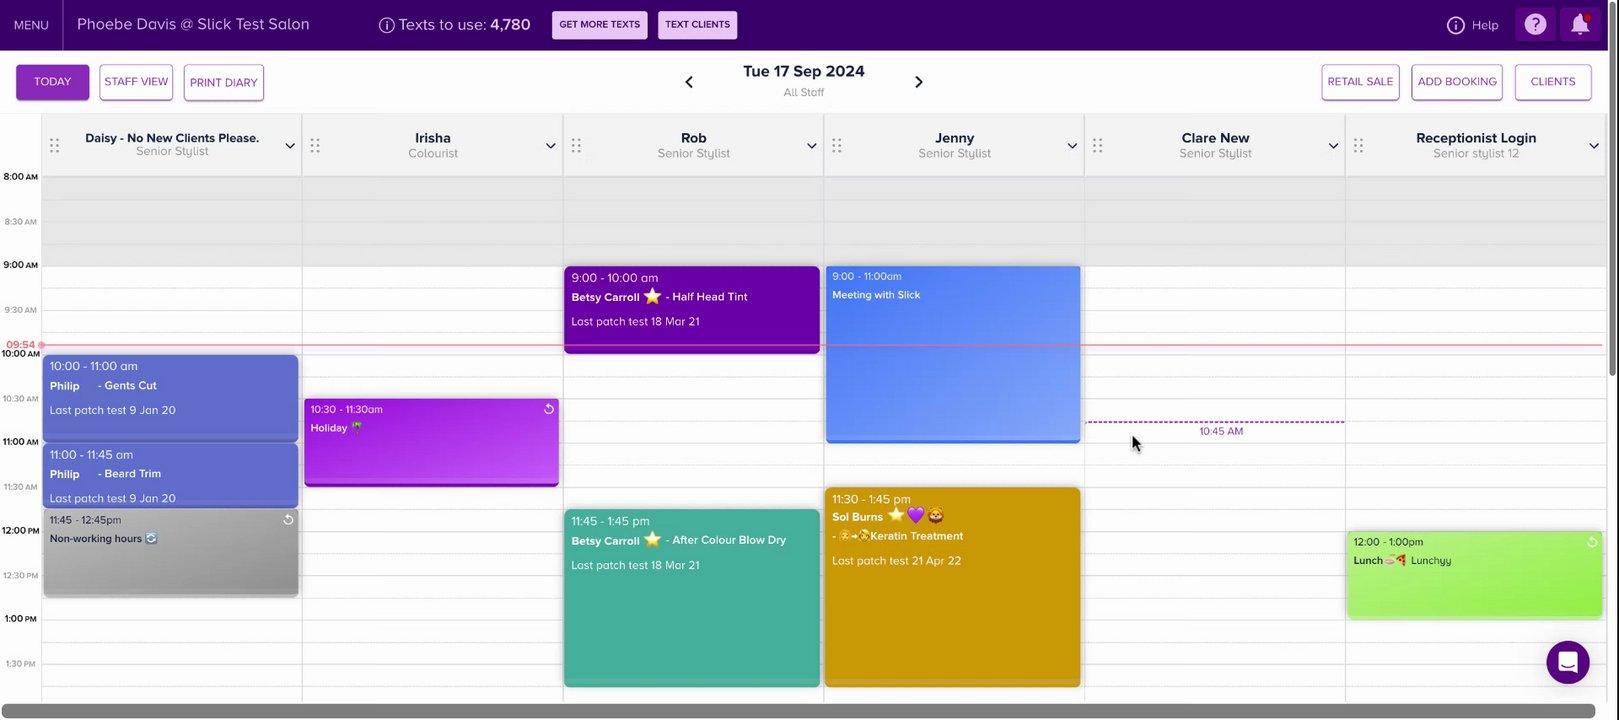Open Betsy Carroll After Colour Blow Dry booking
The height and width of the screenshot is (720, 1619).
coord(692,598)
